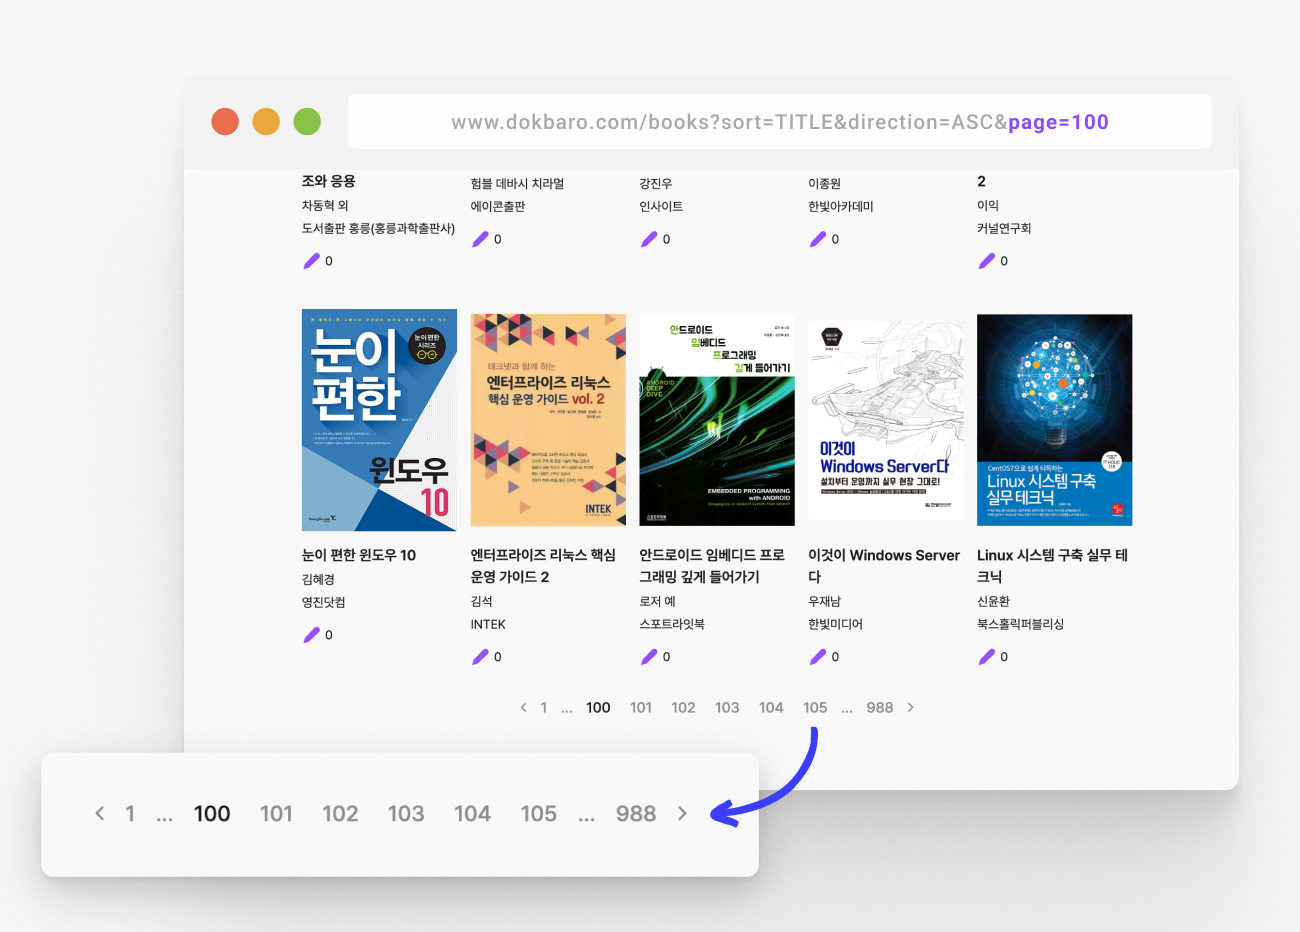This screenshot has width=1300, height=932.
Task: Open the Linux 시스템 구축 book cover
Action: coord(1055,420)
